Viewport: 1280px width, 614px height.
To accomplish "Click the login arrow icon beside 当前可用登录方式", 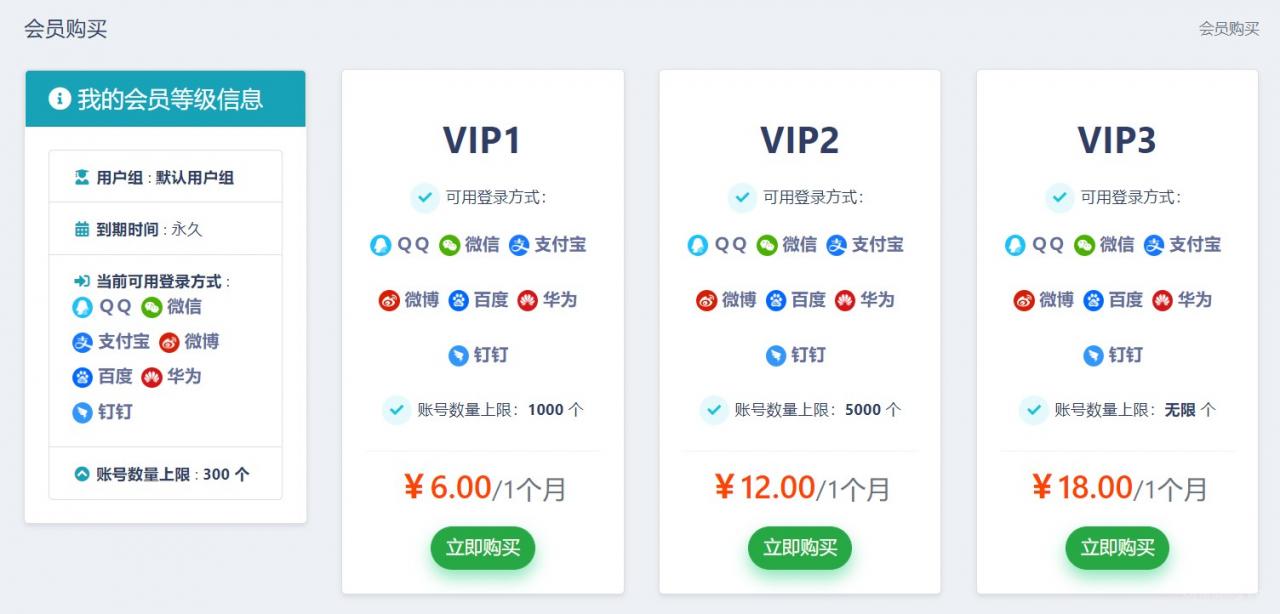I will (x=82, y=282).
